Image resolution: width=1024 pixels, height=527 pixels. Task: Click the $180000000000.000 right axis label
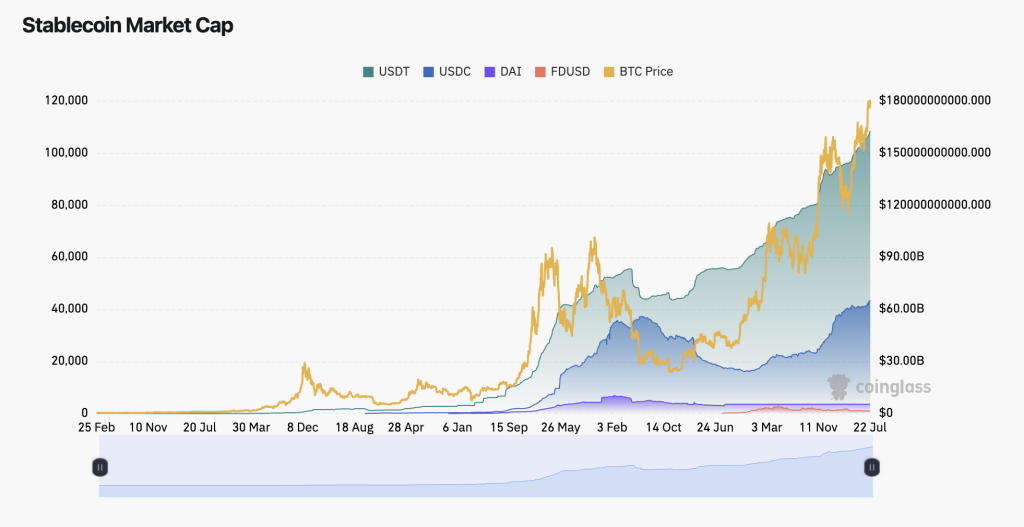(x=935, y=101)
